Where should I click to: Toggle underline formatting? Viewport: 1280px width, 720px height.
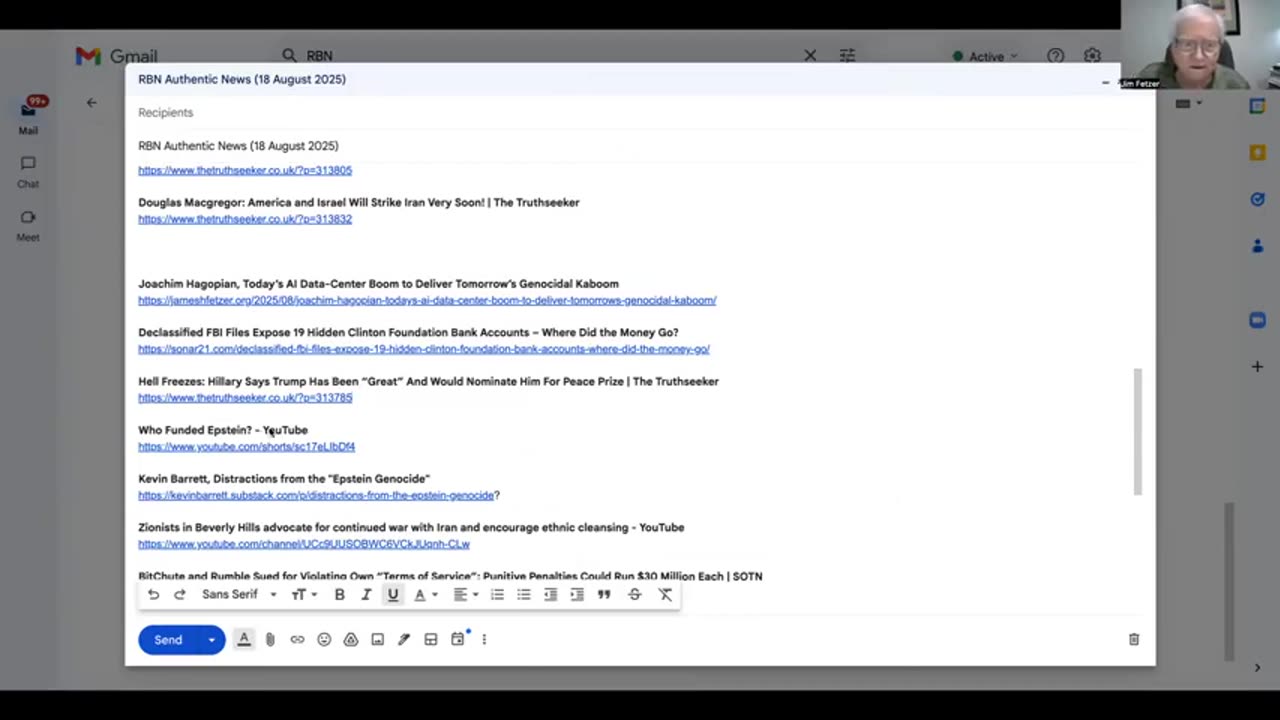pos(393,594)
